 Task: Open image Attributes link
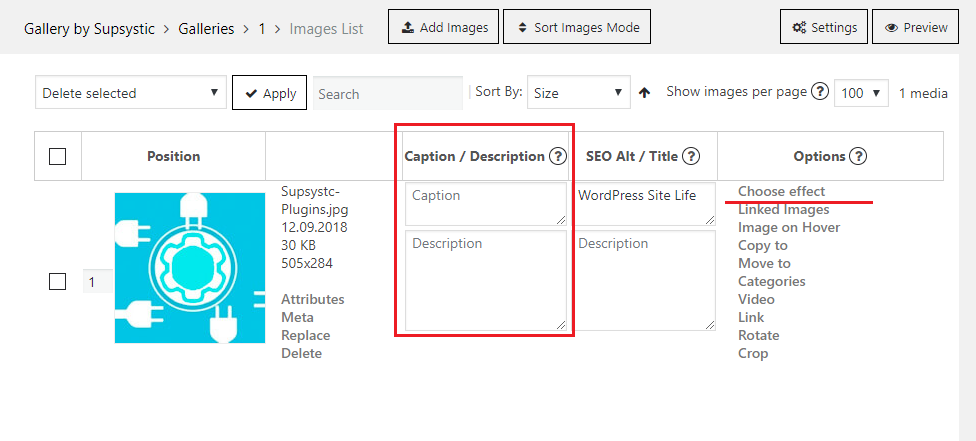coord(312,299)
